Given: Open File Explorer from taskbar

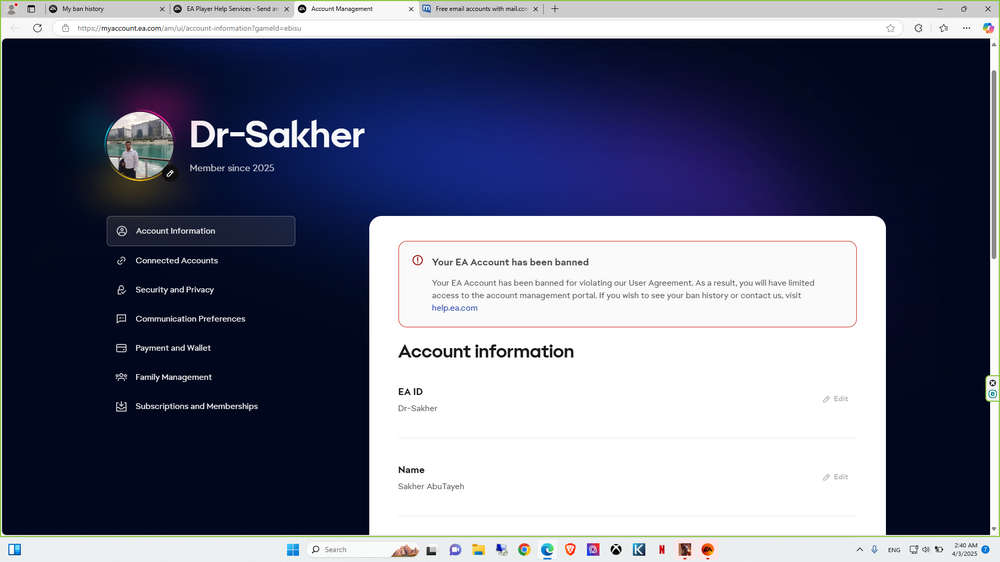Looking at the screenshot, I should pos(478,549).
